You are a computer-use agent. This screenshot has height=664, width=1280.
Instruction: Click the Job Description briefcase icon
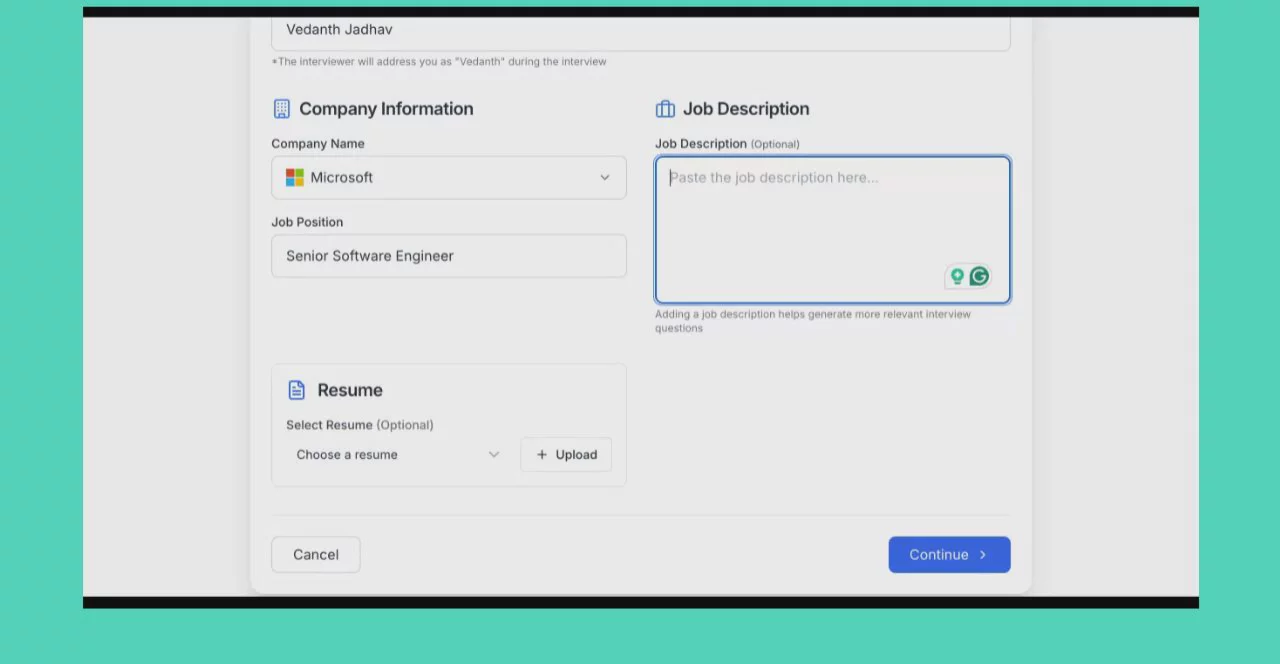click(665, 109)
